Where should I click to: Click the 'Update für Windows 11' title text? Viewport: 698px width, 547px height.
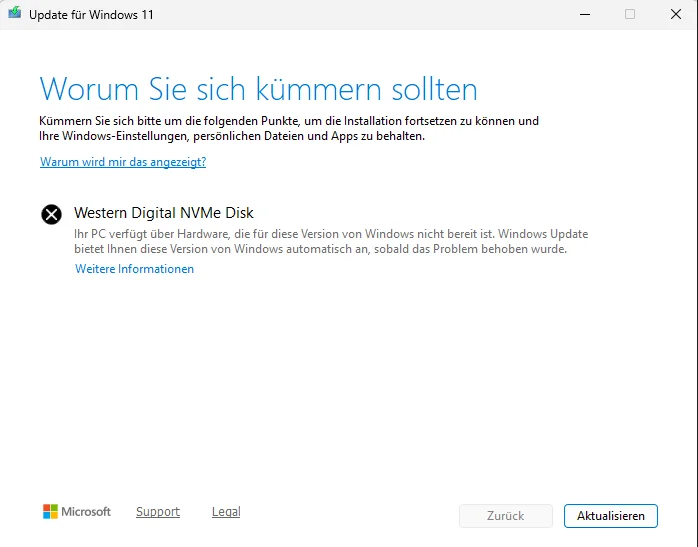click(x=91, y=15)
